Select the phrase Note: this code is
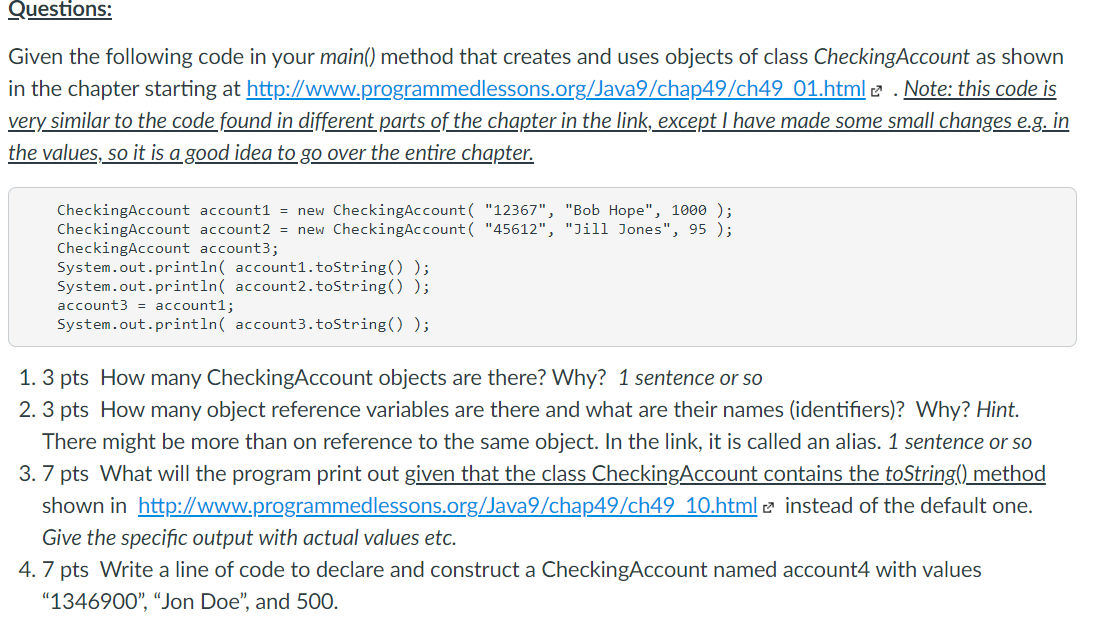 (981, 88)
